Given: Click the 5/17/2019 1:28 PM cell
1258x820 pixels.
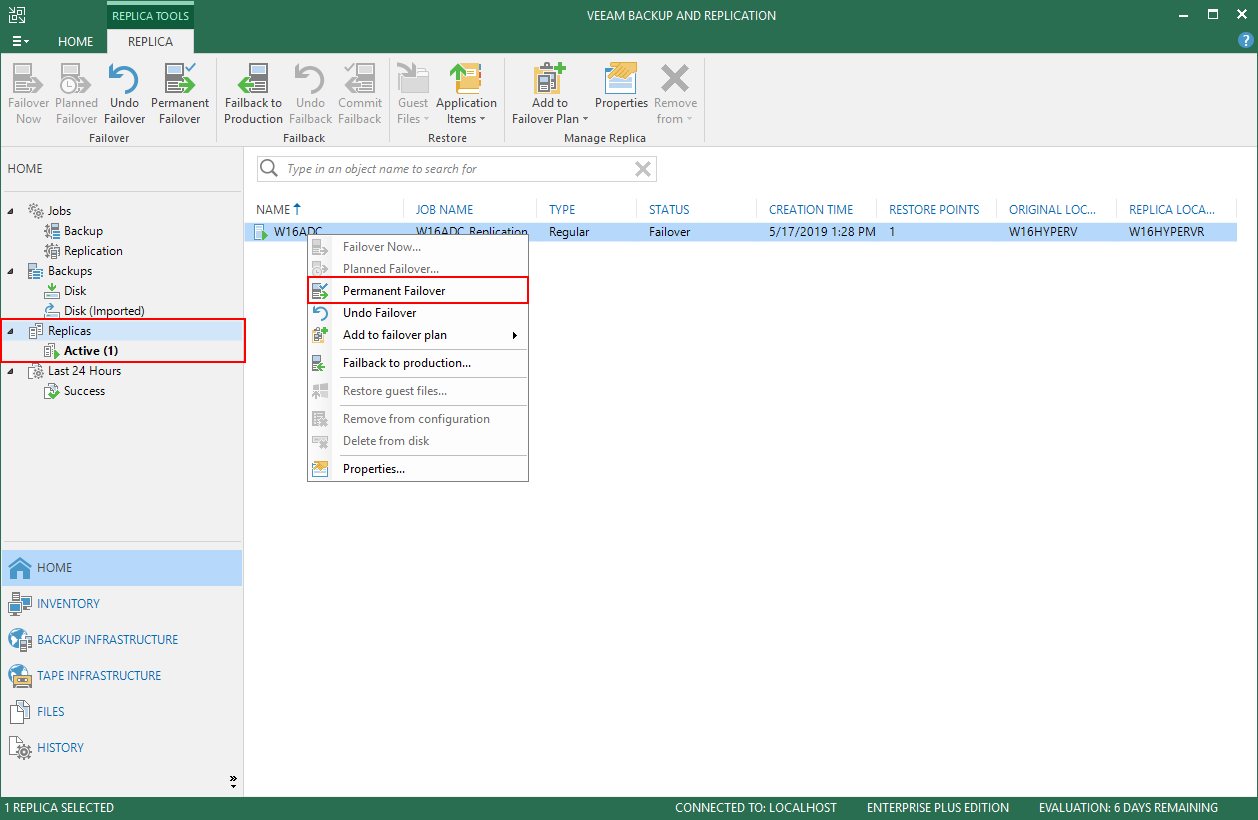Looking at the screenshot, I should [x=822, y=232].
